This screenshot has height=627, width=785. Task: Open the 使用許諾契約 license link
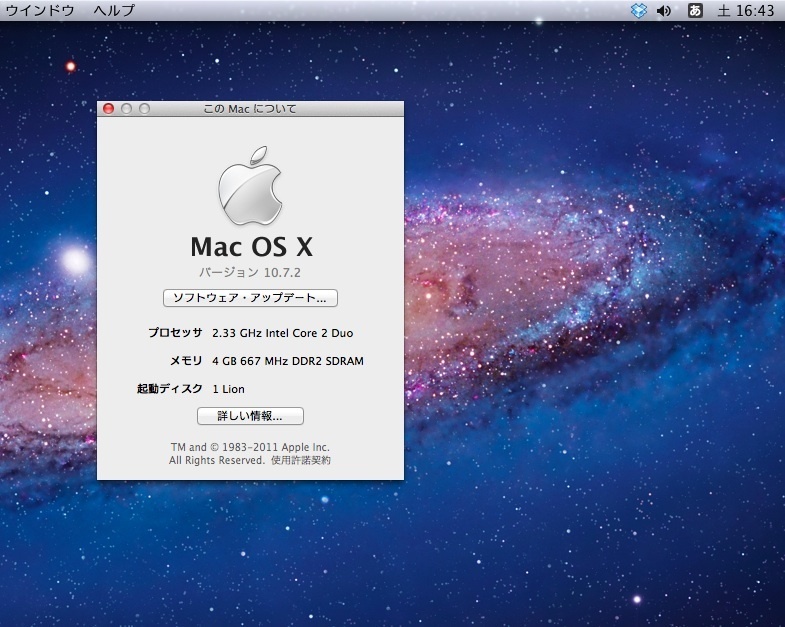(301, 460)
